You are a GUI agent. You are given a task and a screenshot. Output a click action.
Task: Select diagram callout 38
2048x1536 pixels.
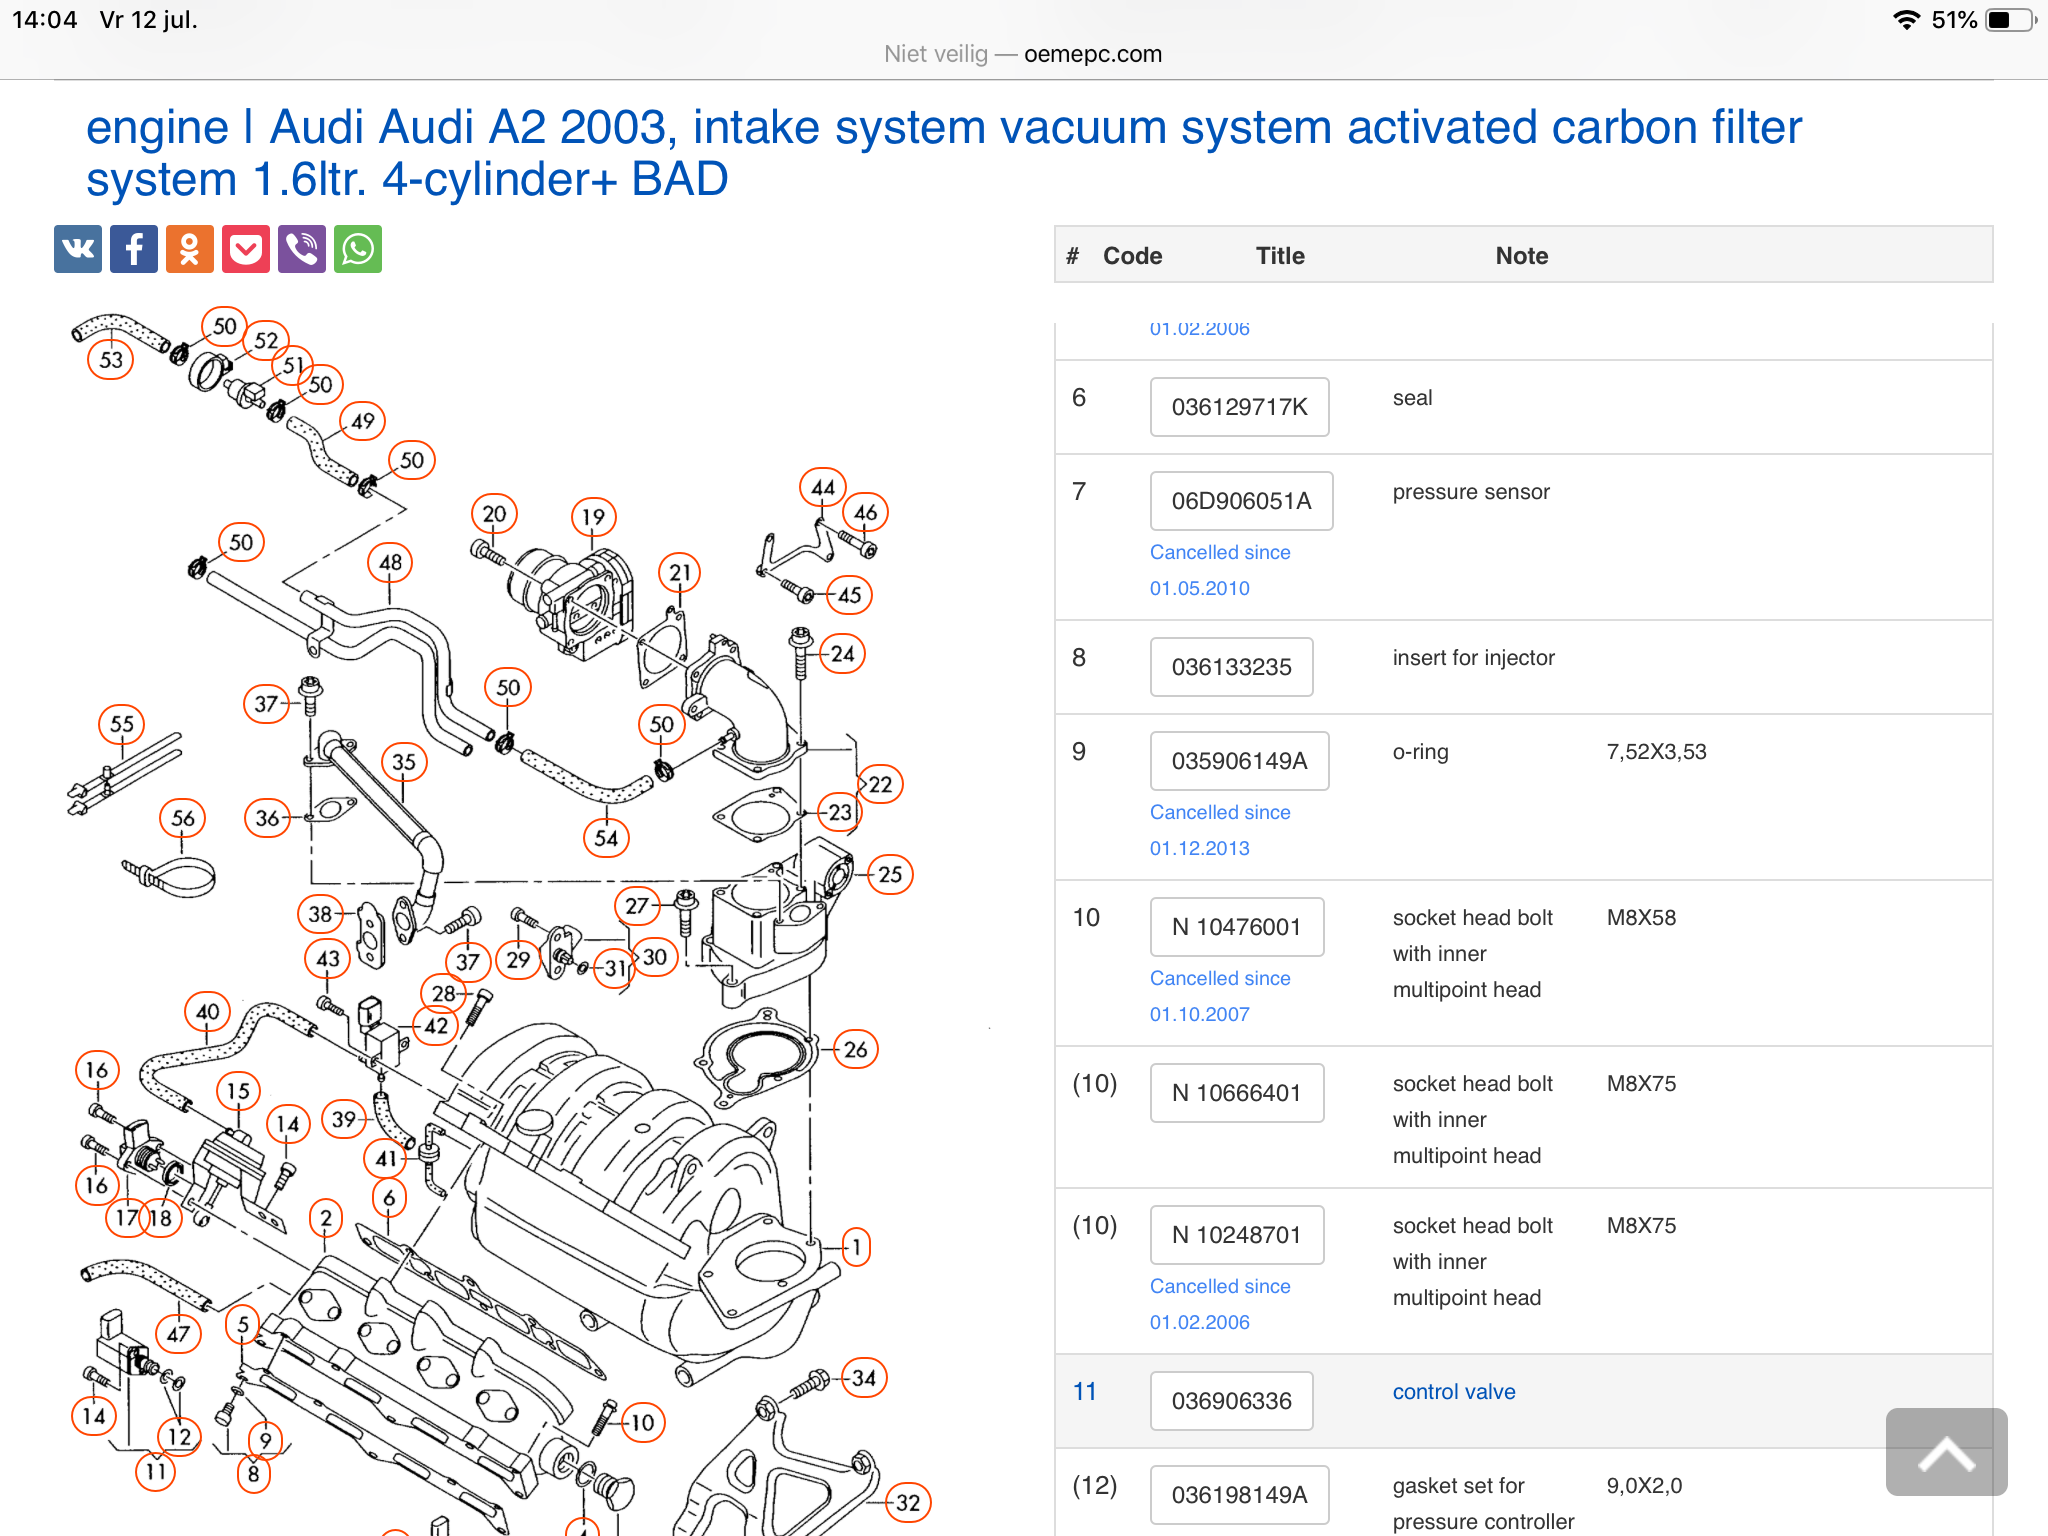coord(321,914)
